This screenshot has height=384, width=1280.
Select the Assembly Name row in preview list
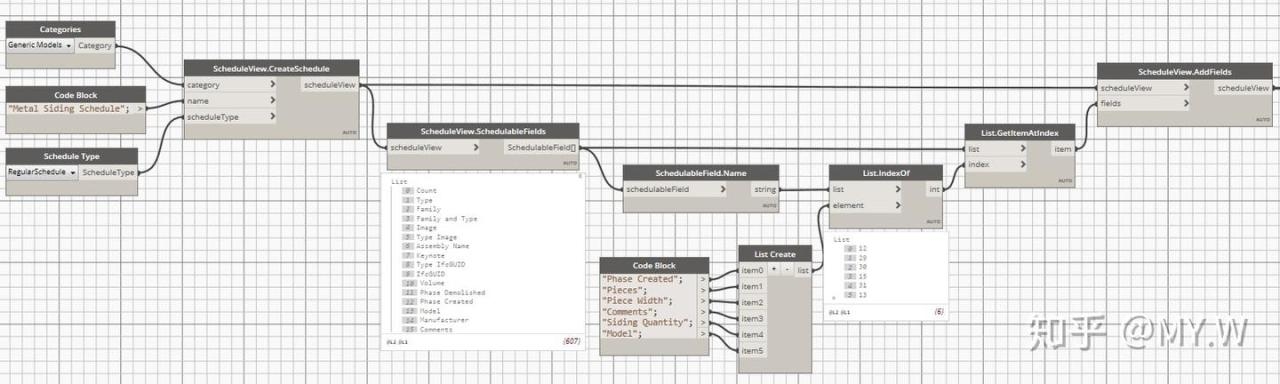click(x=443, y=246)
